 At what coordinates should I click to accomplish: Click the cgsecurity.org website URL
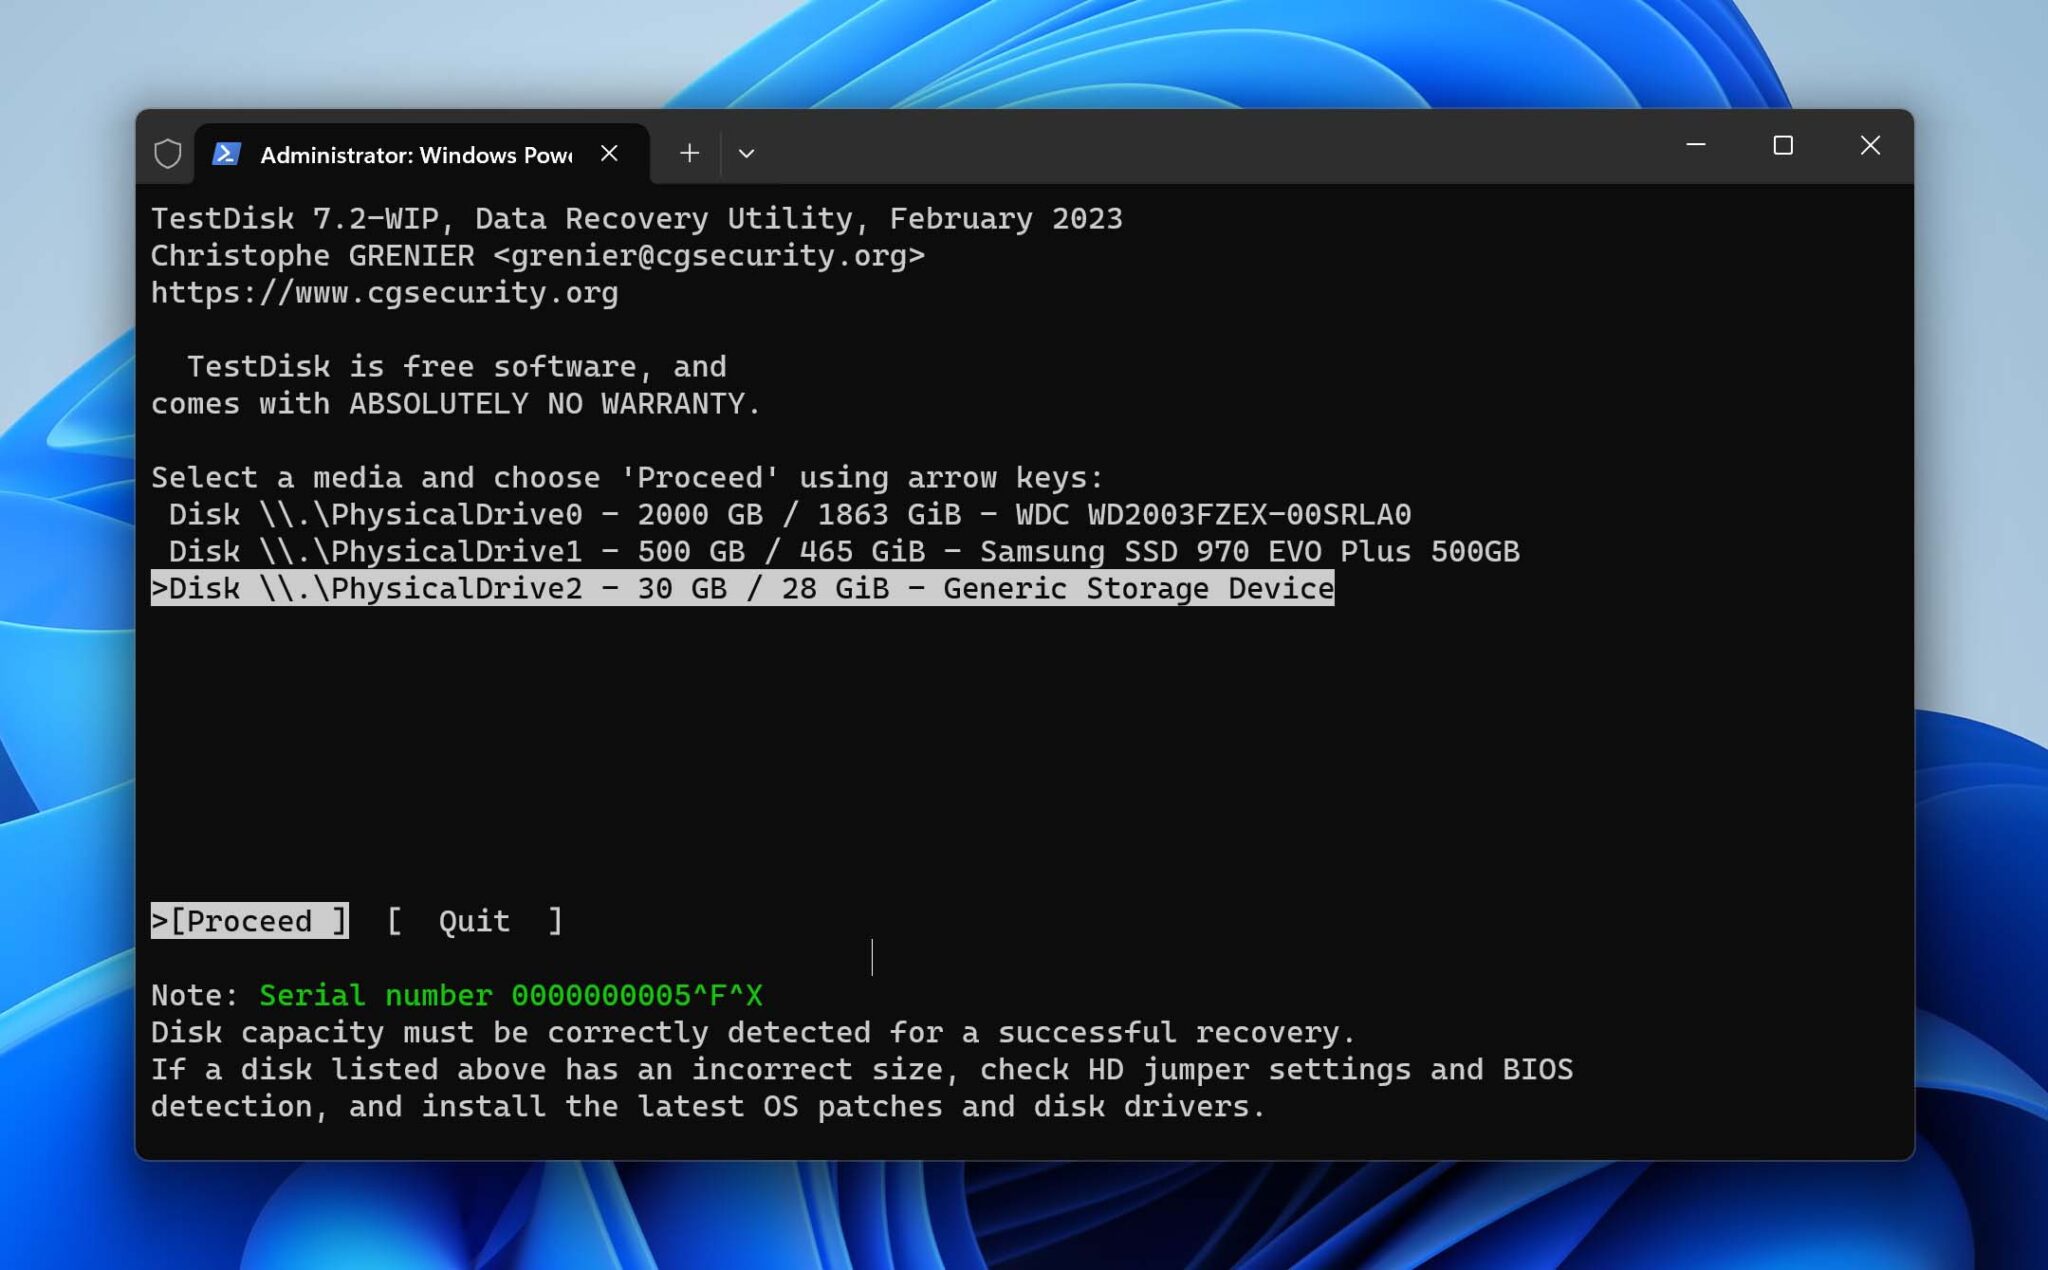[x=385, y=293]
